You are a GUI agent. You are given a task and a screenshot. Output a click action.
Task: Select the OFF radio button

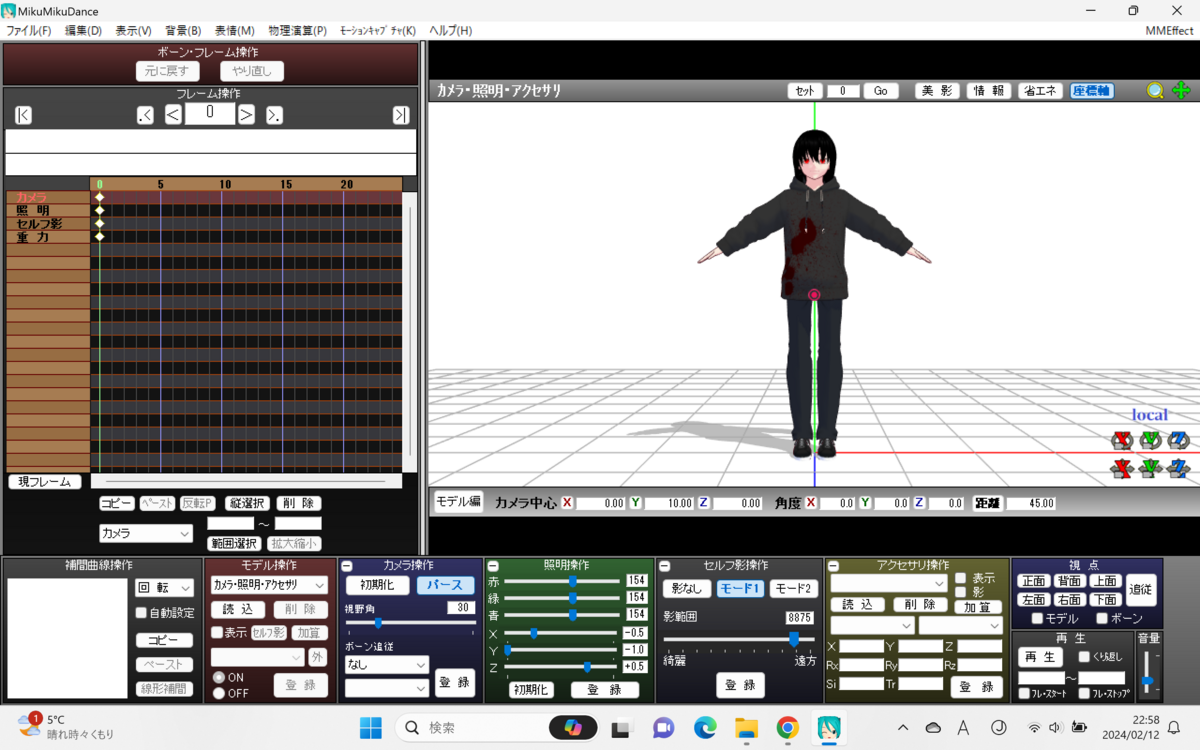coord(219,693)
